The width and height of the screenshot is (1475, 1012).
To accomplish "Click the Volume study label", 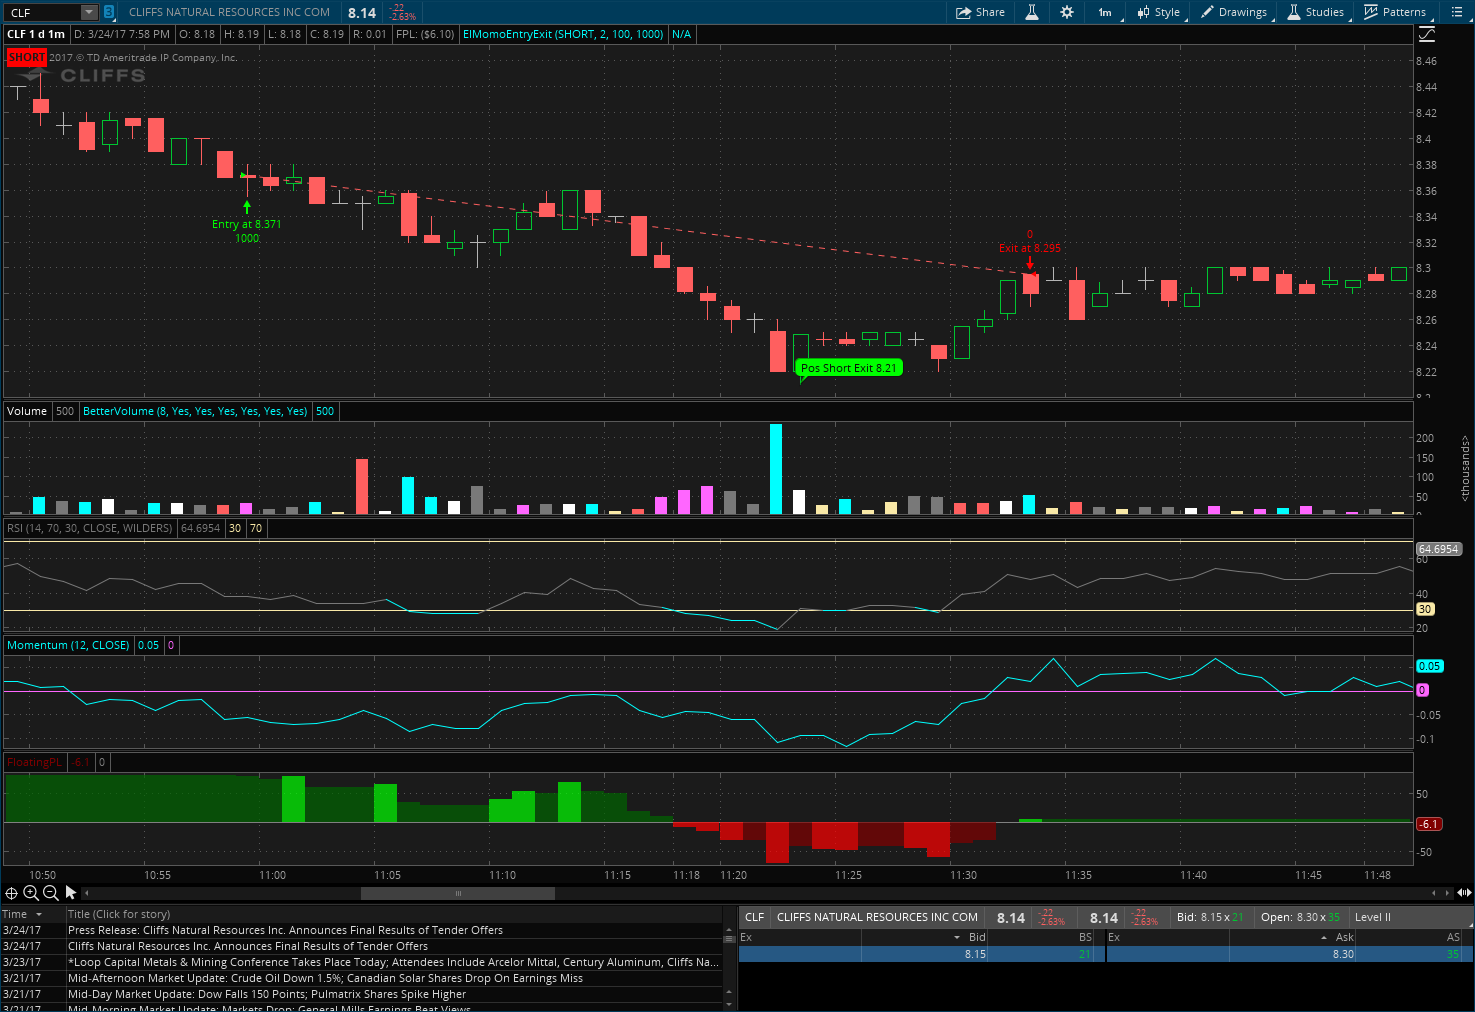I will (x=27, y=411).
